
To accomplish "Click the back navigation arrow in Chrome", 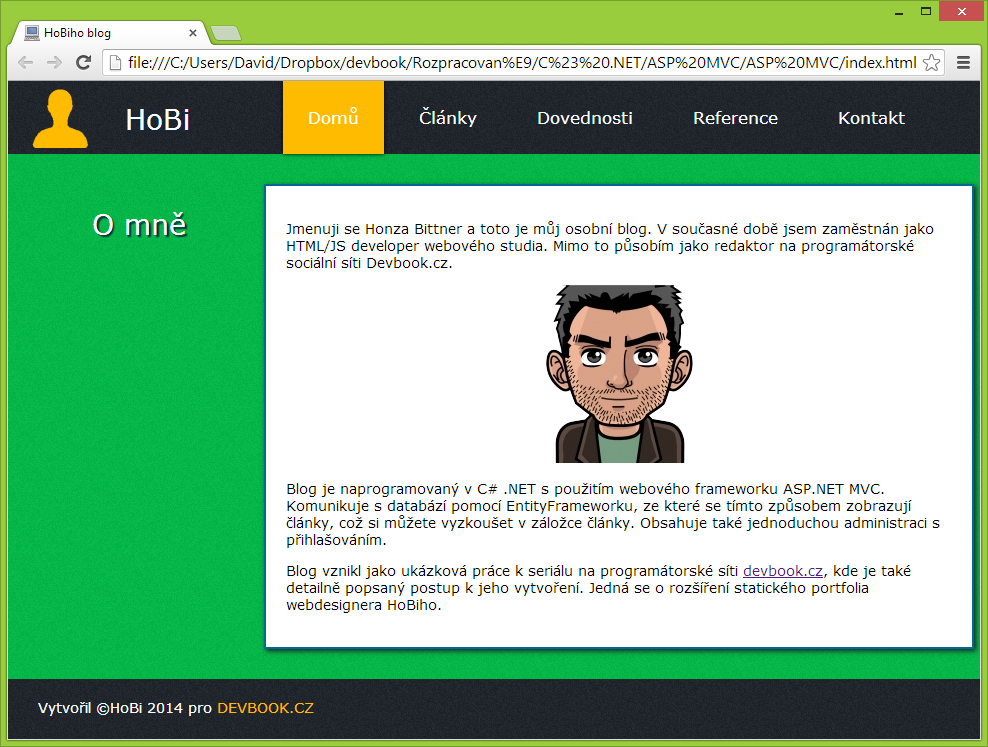I will (x=25, y=62).
